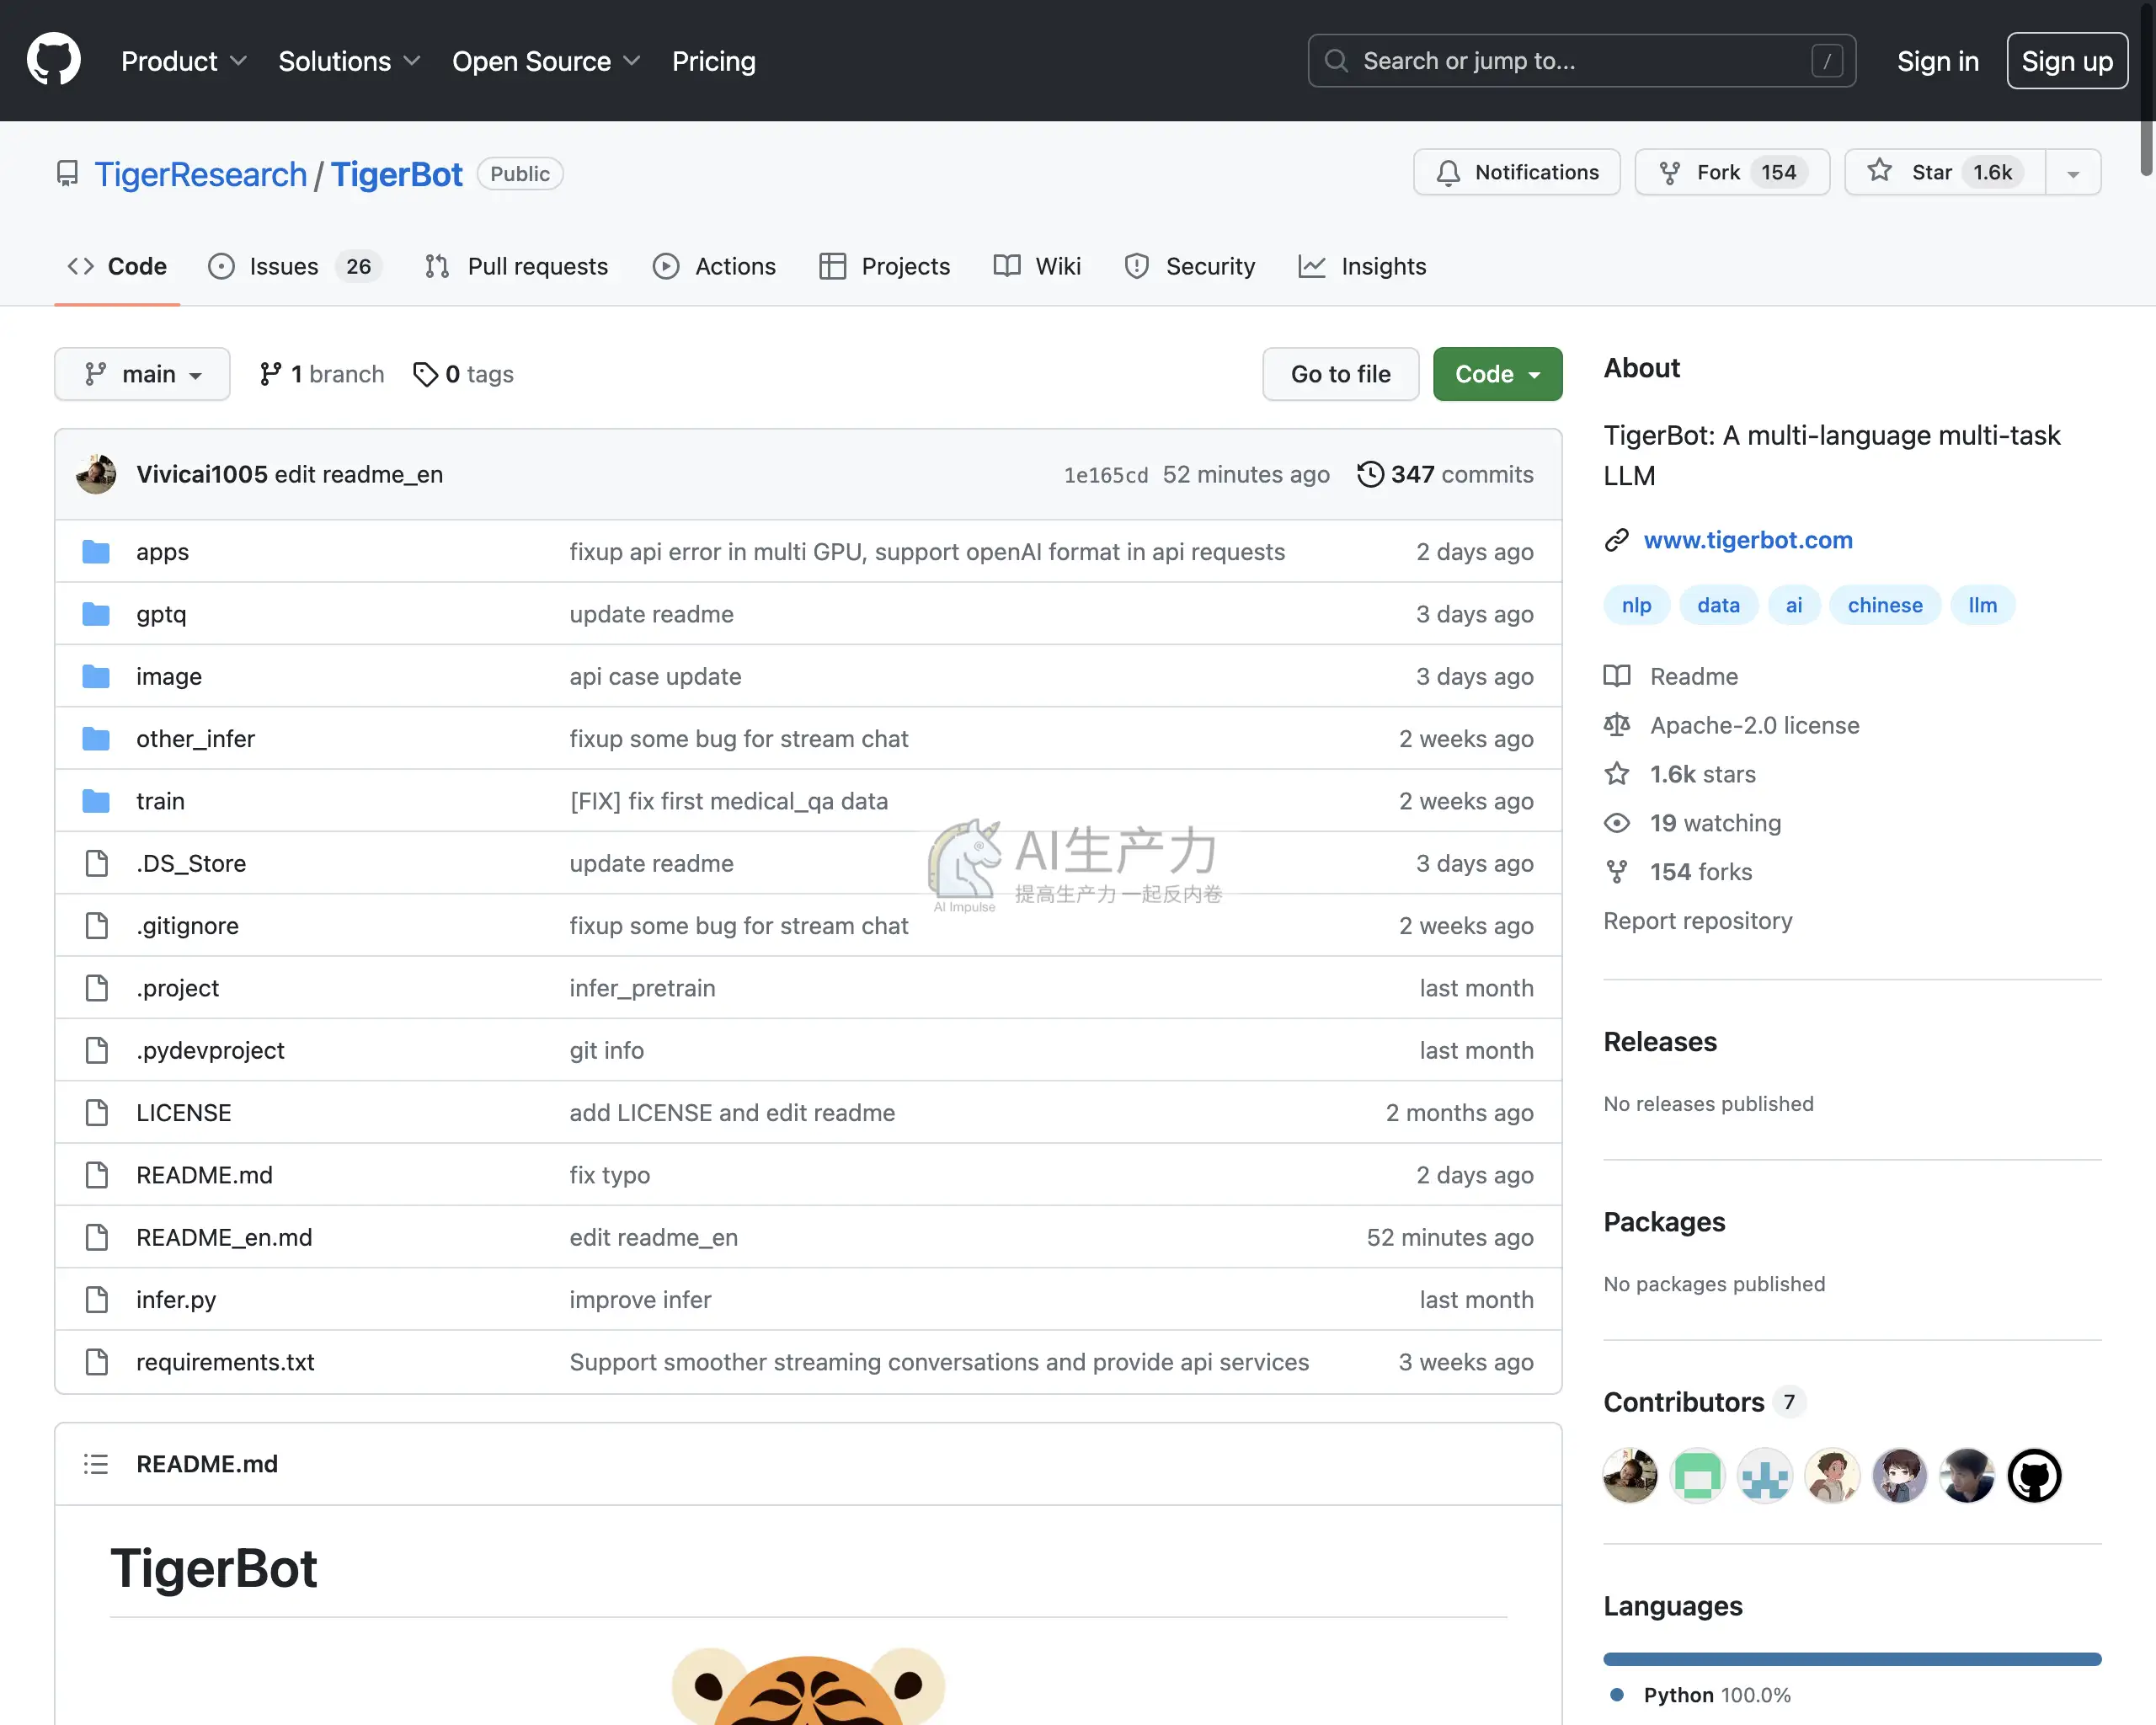Click the star icon next to 1.6k stars
The height and width of the screenshot is (1725, 2156).
1616,773
